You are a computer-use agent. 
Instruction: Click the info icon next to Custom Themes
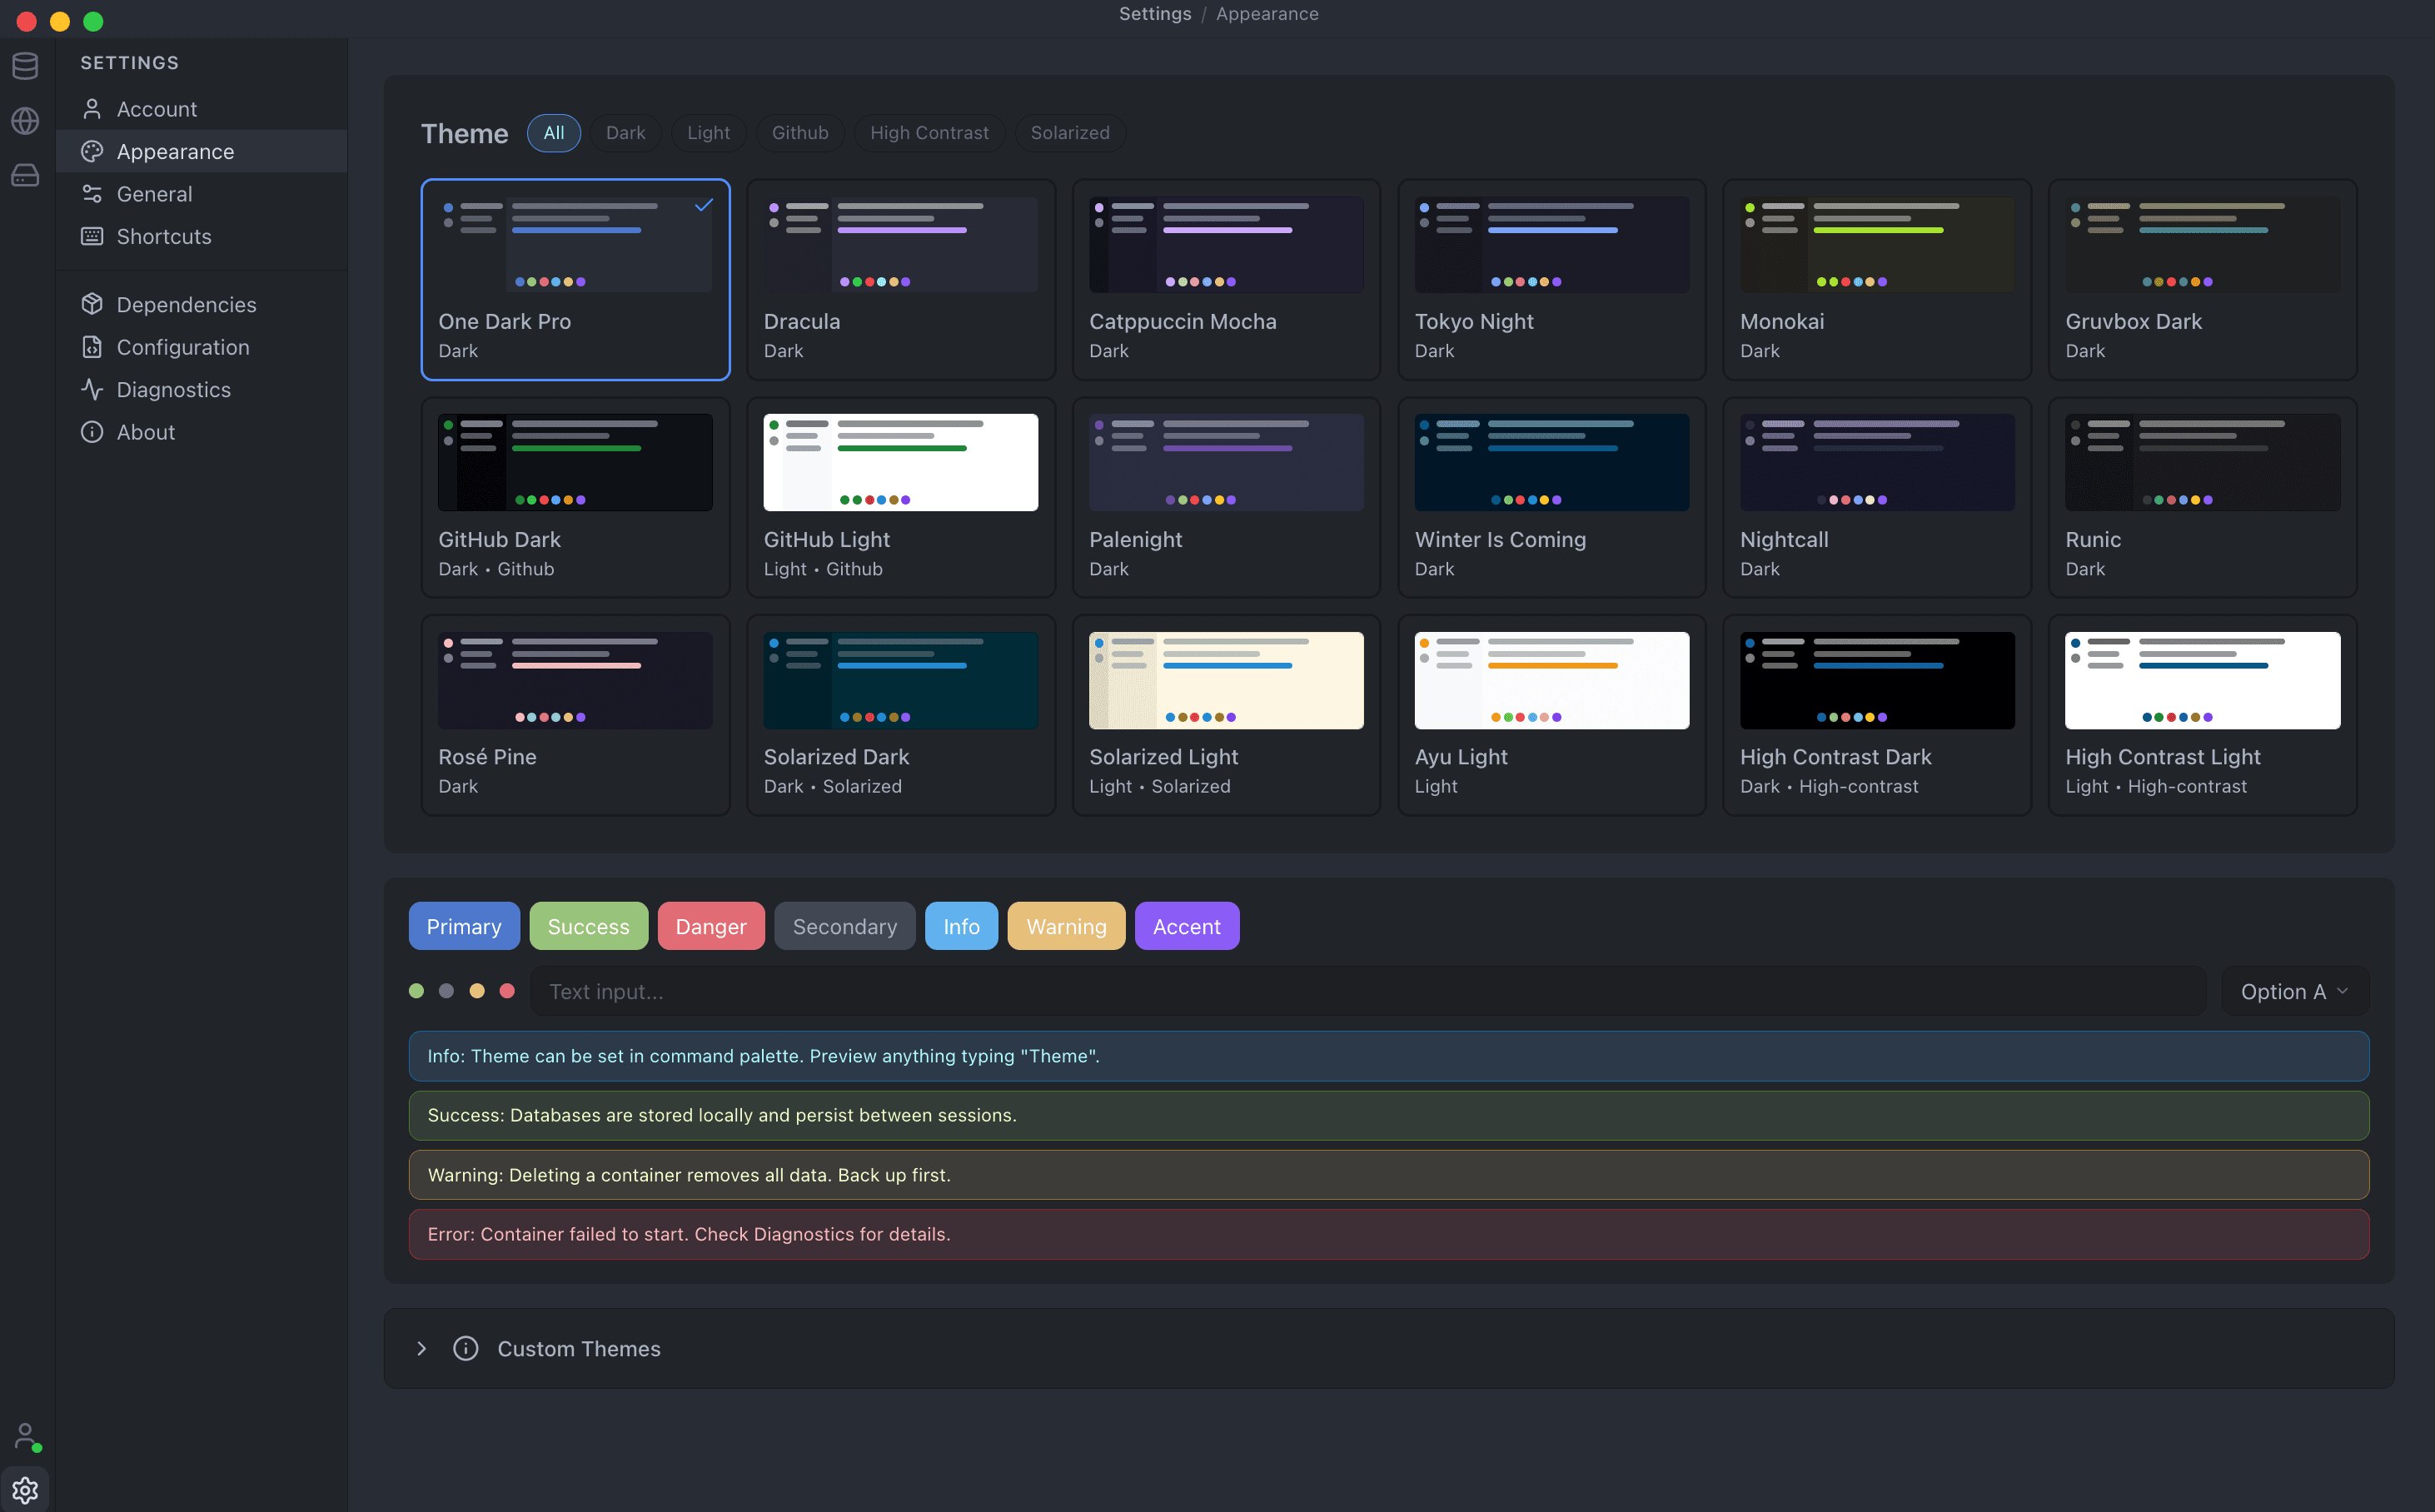pyautogui.click(x=466, y=1348)
